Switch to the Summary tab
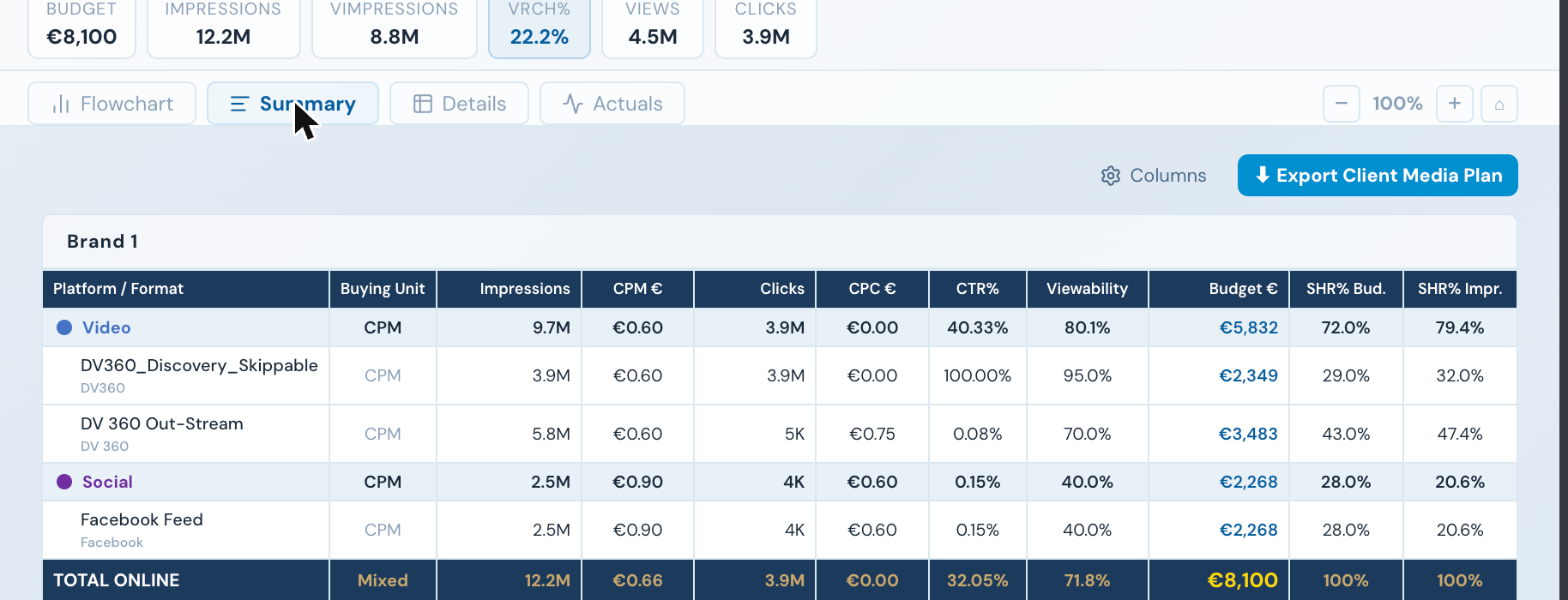 [x=293, y=104]
